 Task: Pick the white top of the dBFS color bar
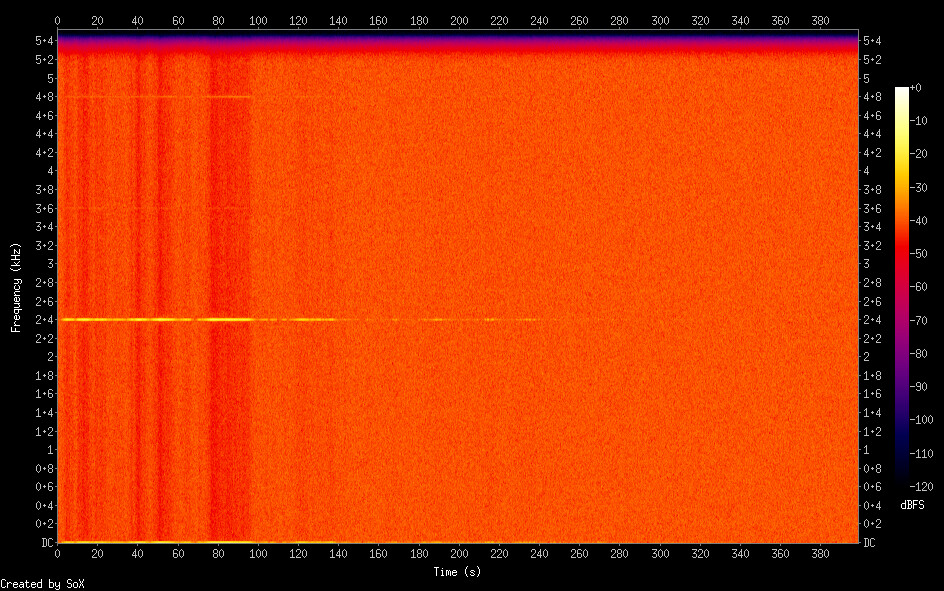(902, 91)
